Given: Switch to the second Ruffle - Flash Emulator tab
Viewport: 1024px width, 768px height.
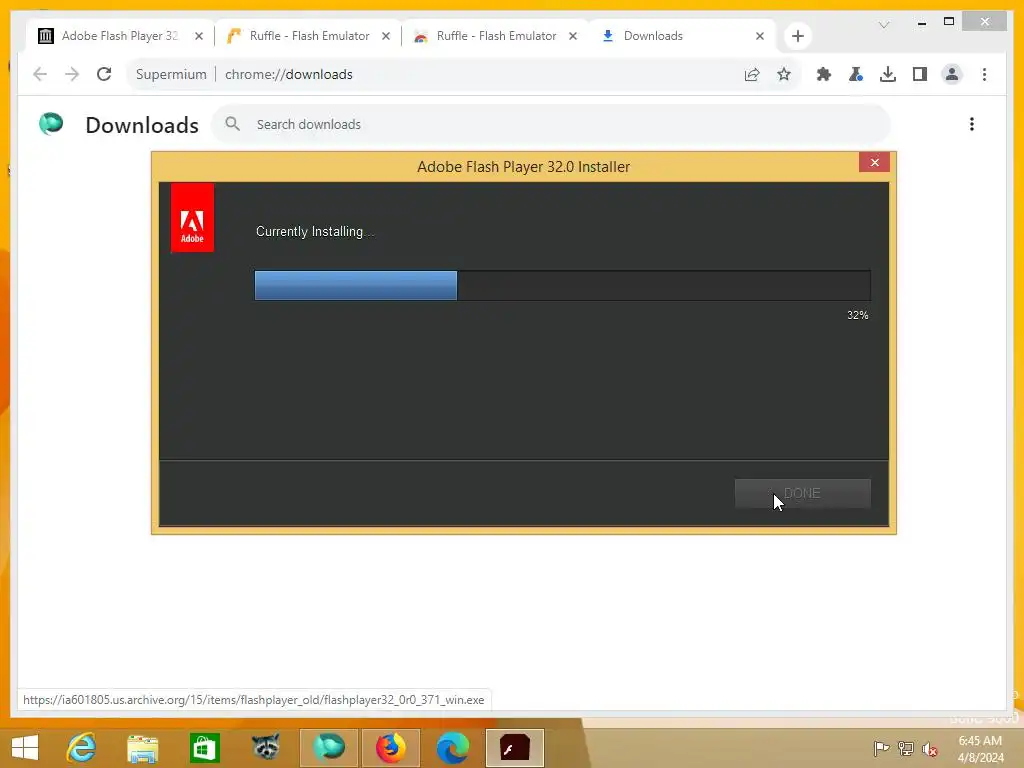Looking at the screenshot, I should tap(496, 36).
